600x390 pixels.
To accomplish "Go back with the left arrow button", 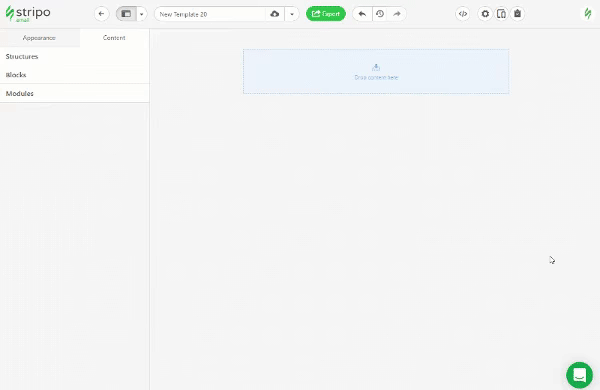I will pos(101,14).
